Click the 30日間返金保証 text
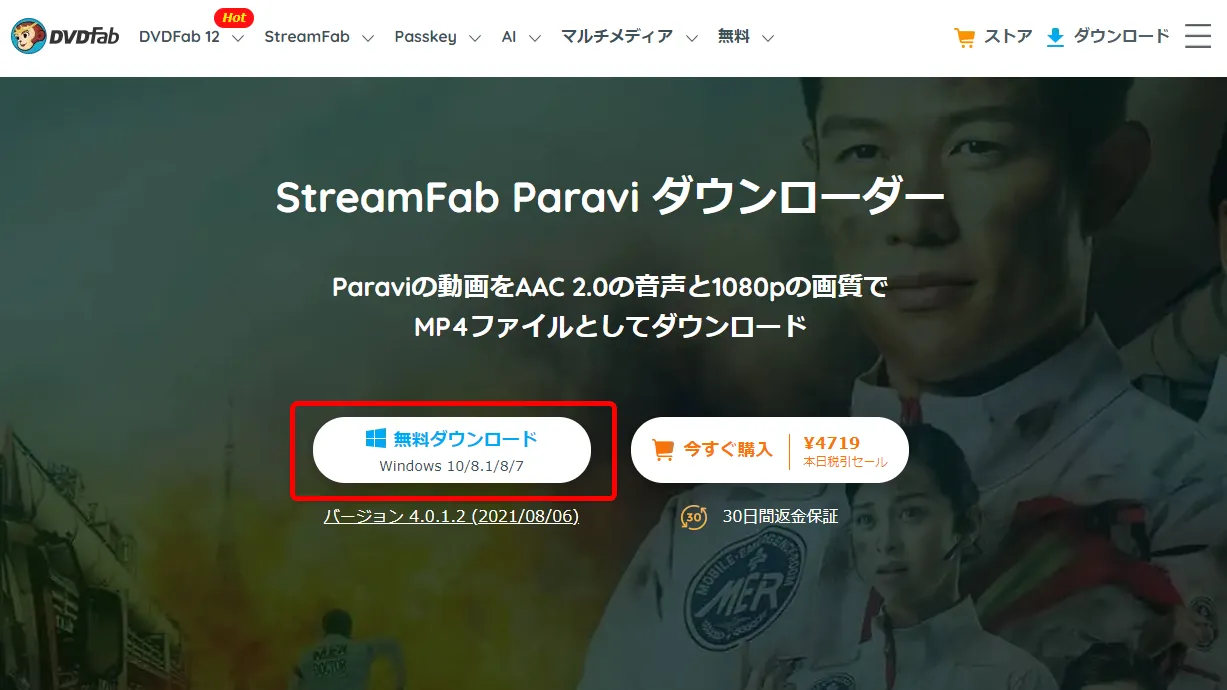Screen dimensions: 1227x690 coord(780,517)
